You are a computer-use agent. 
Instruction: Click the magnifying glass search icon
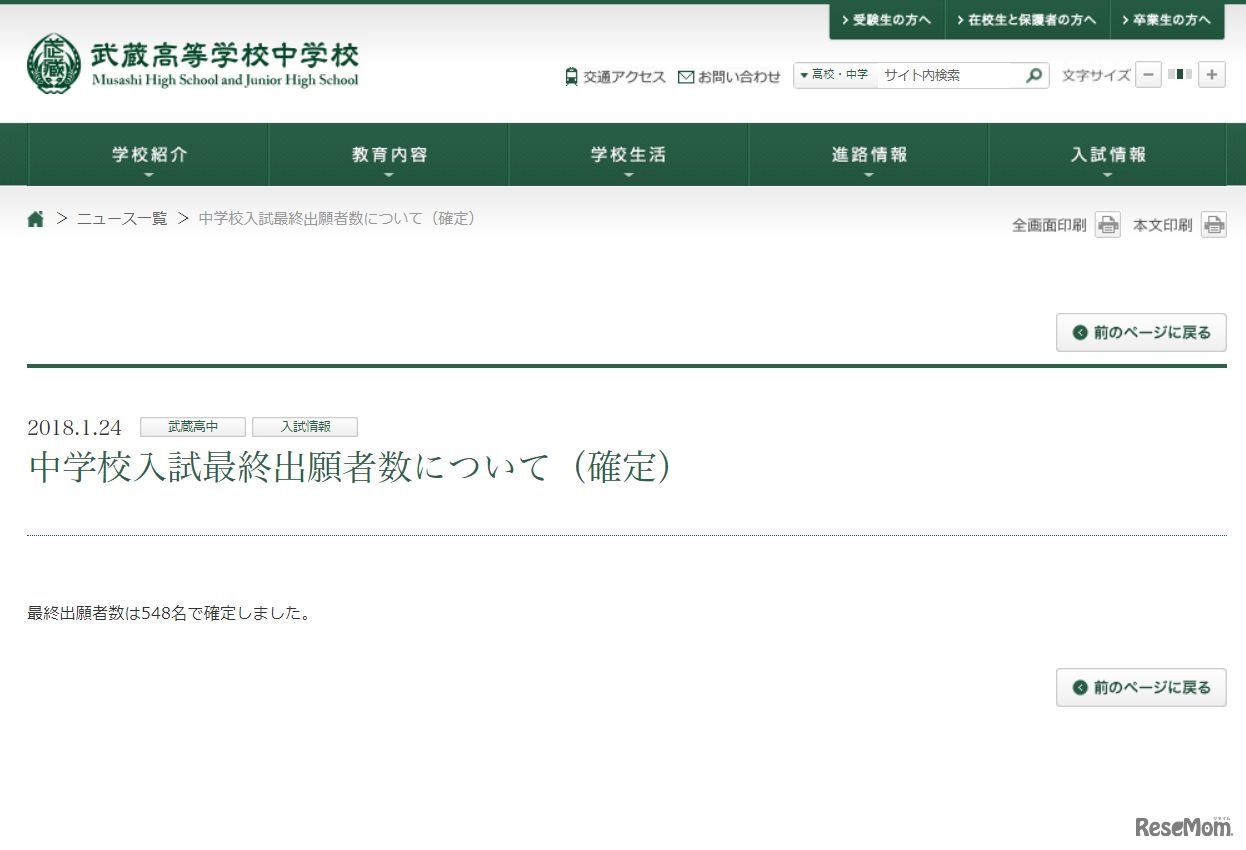(1034, 74)
